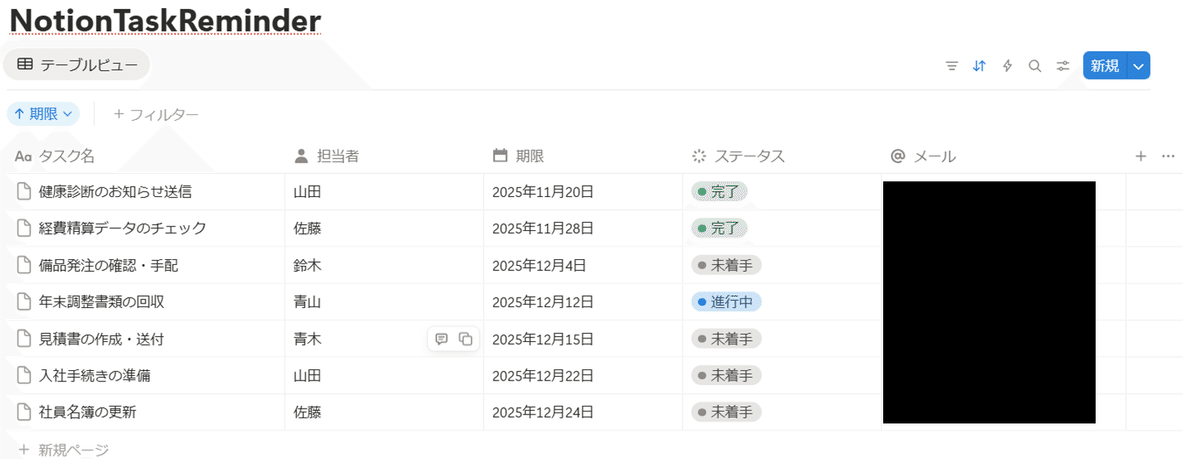Click the ステータス column header

(749, 156)
